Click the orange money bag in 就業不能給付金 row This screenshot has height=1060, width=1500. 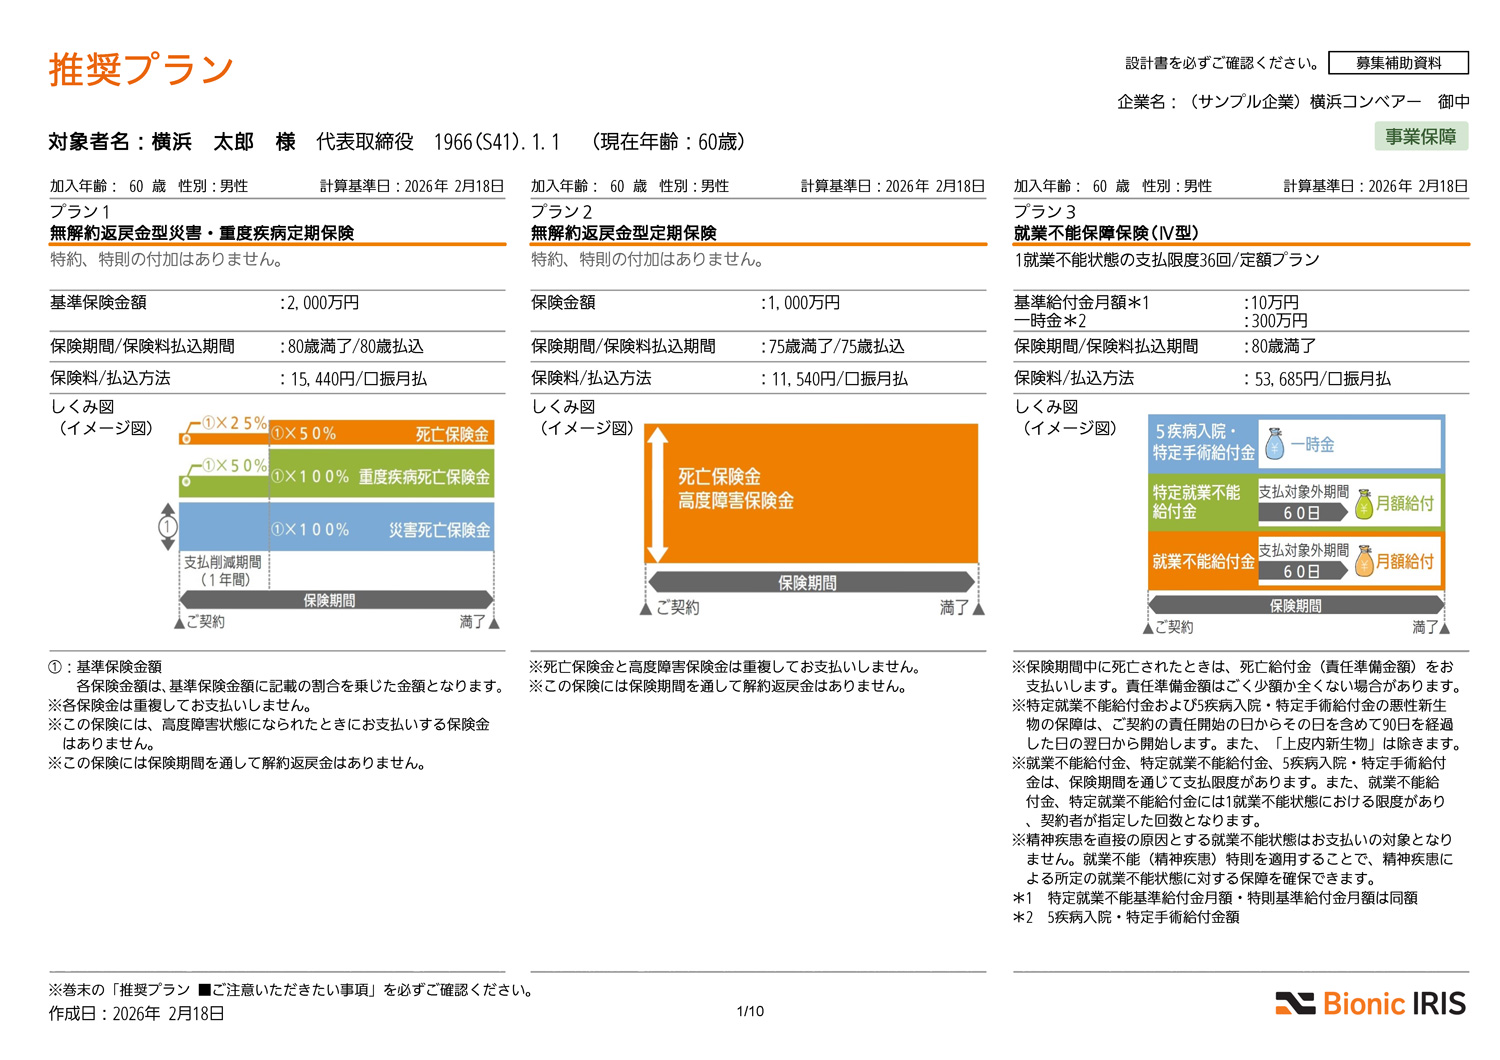coord(1364,562)
